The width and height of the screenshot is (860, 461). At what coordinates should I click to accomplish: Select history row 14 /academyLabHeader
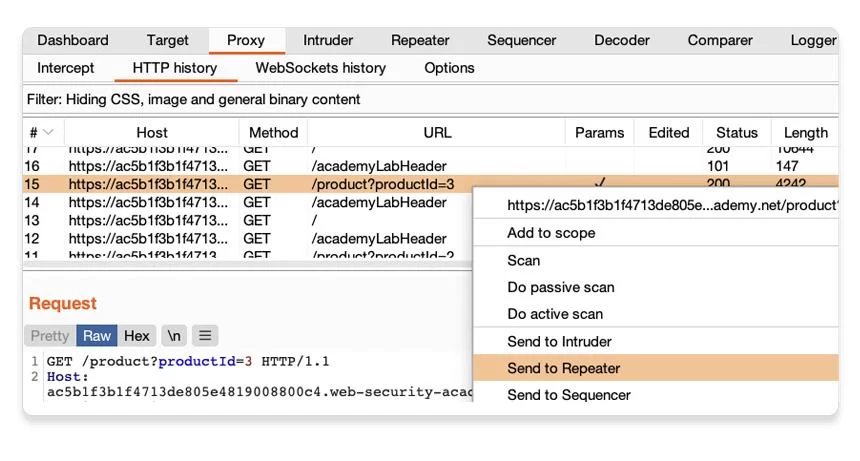coord(247,202)
